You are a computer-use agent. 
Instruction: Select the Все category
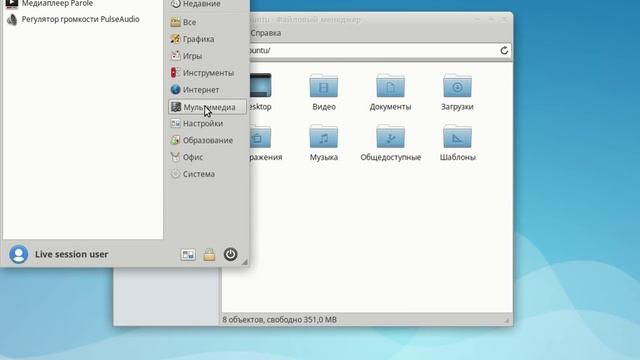(207, 22)
